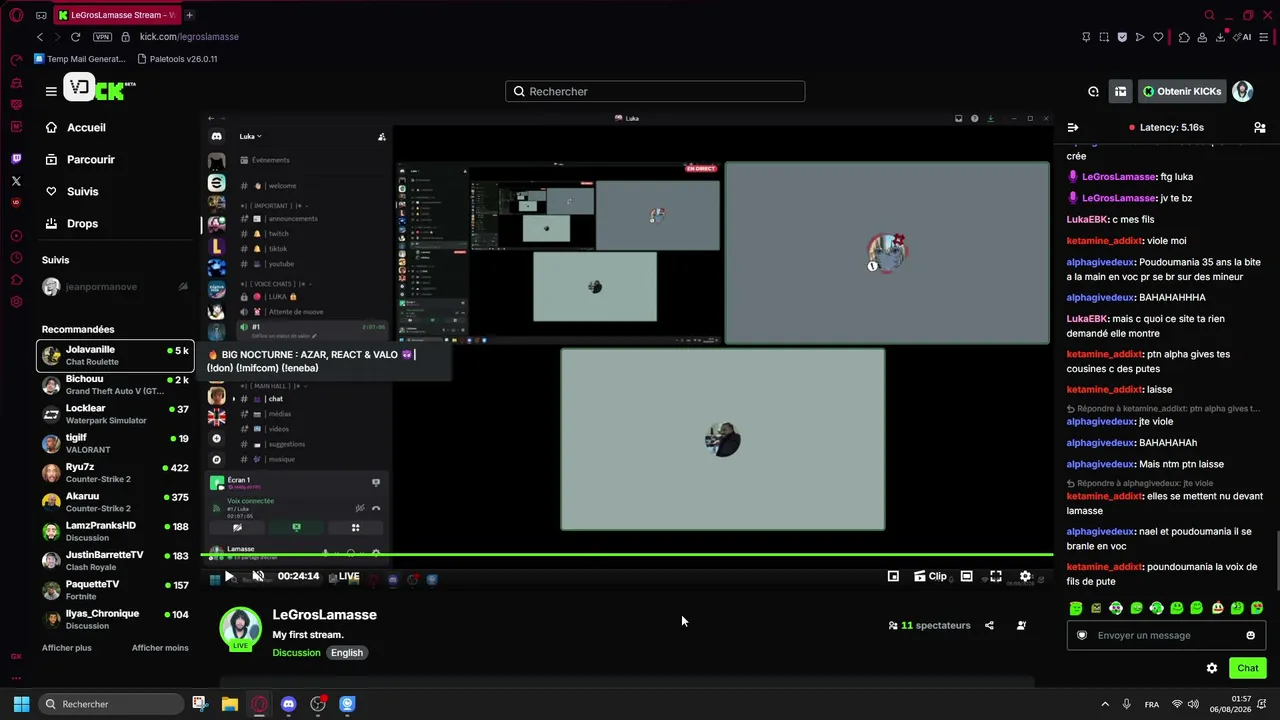Open the Kick shop gift box icon

tap(1120, 91)
